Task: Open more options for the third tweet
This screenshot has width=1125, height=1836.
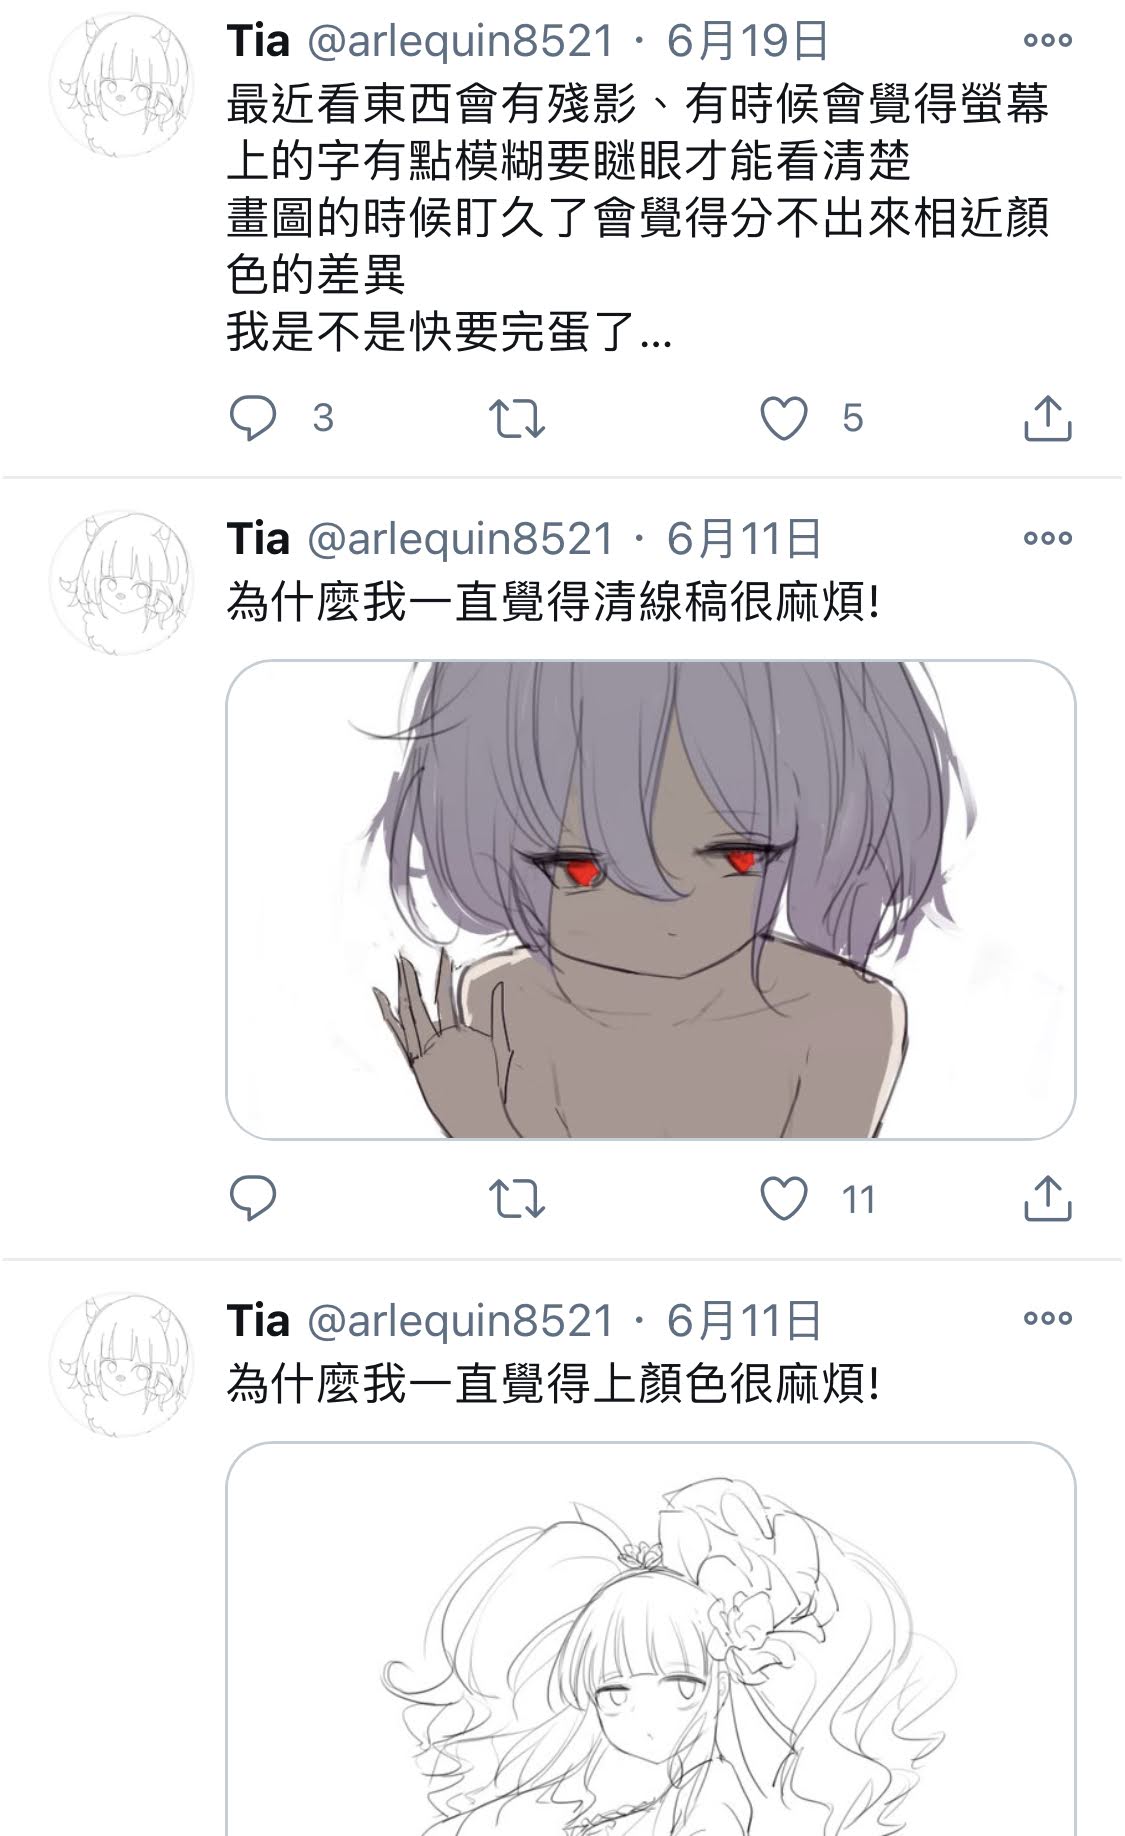Action: pyautogui.click(x=1047, y=1318)
